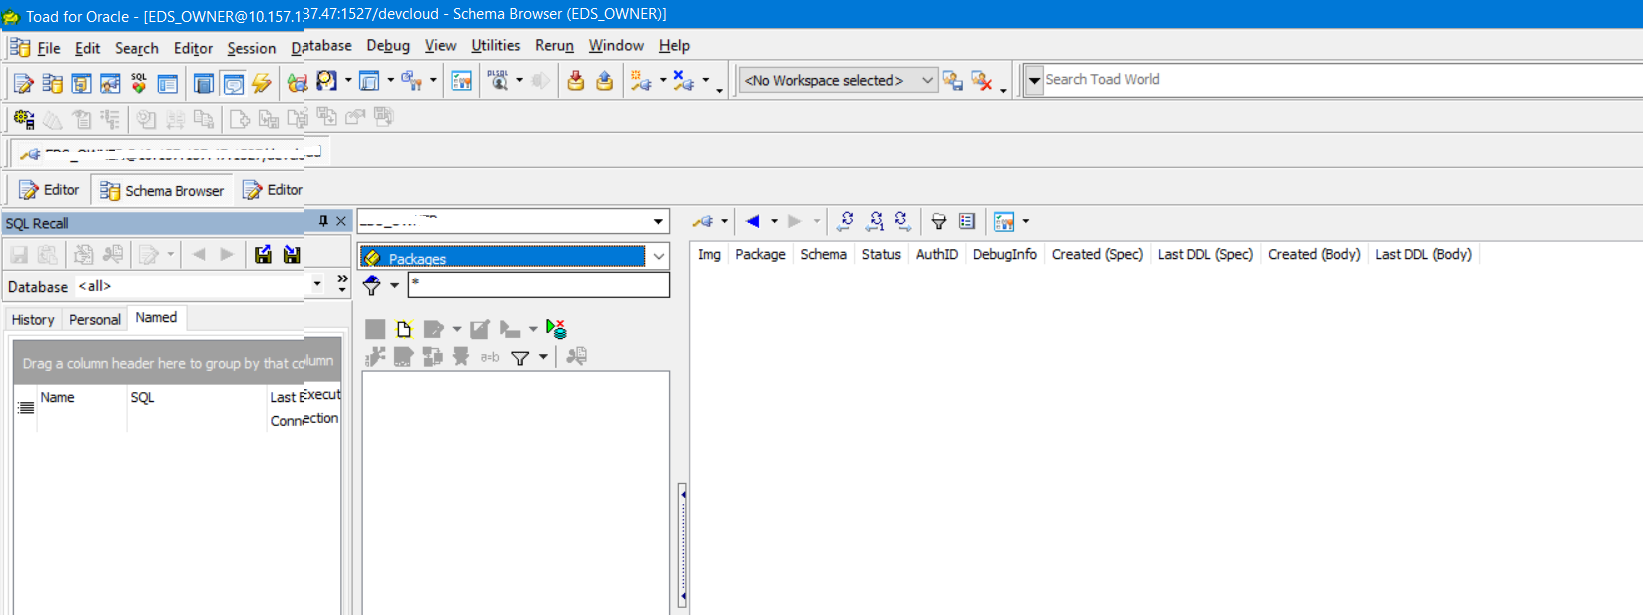Click the blue back arrow in the right pane
1643x615 pixels.
point(753,221)
